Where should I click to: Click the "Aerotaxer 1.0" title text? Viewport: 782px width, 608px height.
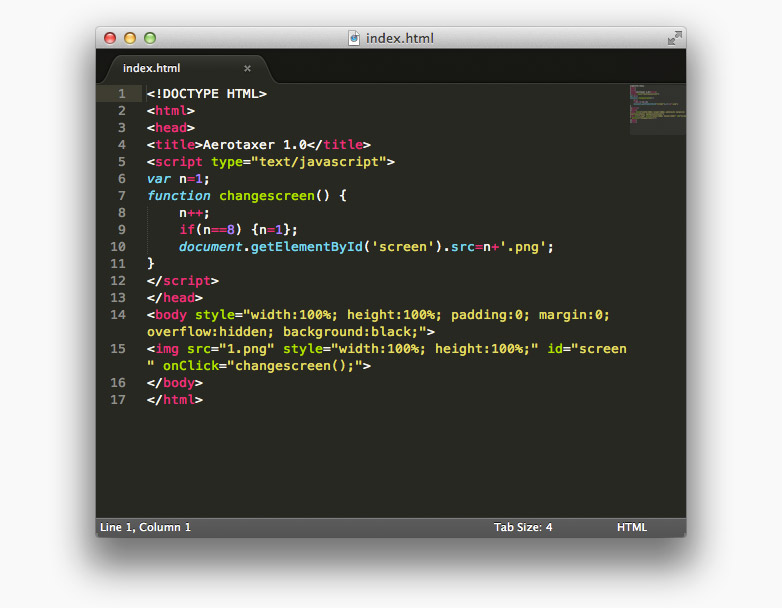(254, 145)
